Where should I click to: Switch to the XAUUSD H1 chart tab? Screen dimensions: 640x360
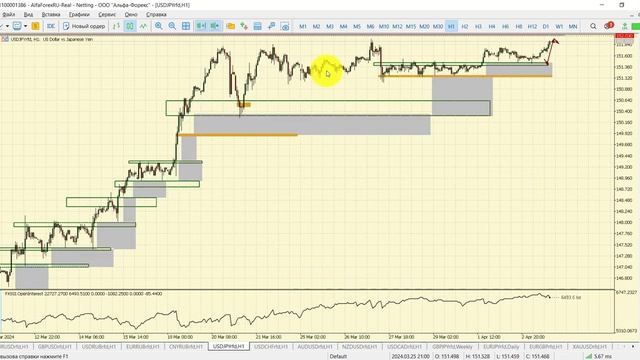pos(589,347)
